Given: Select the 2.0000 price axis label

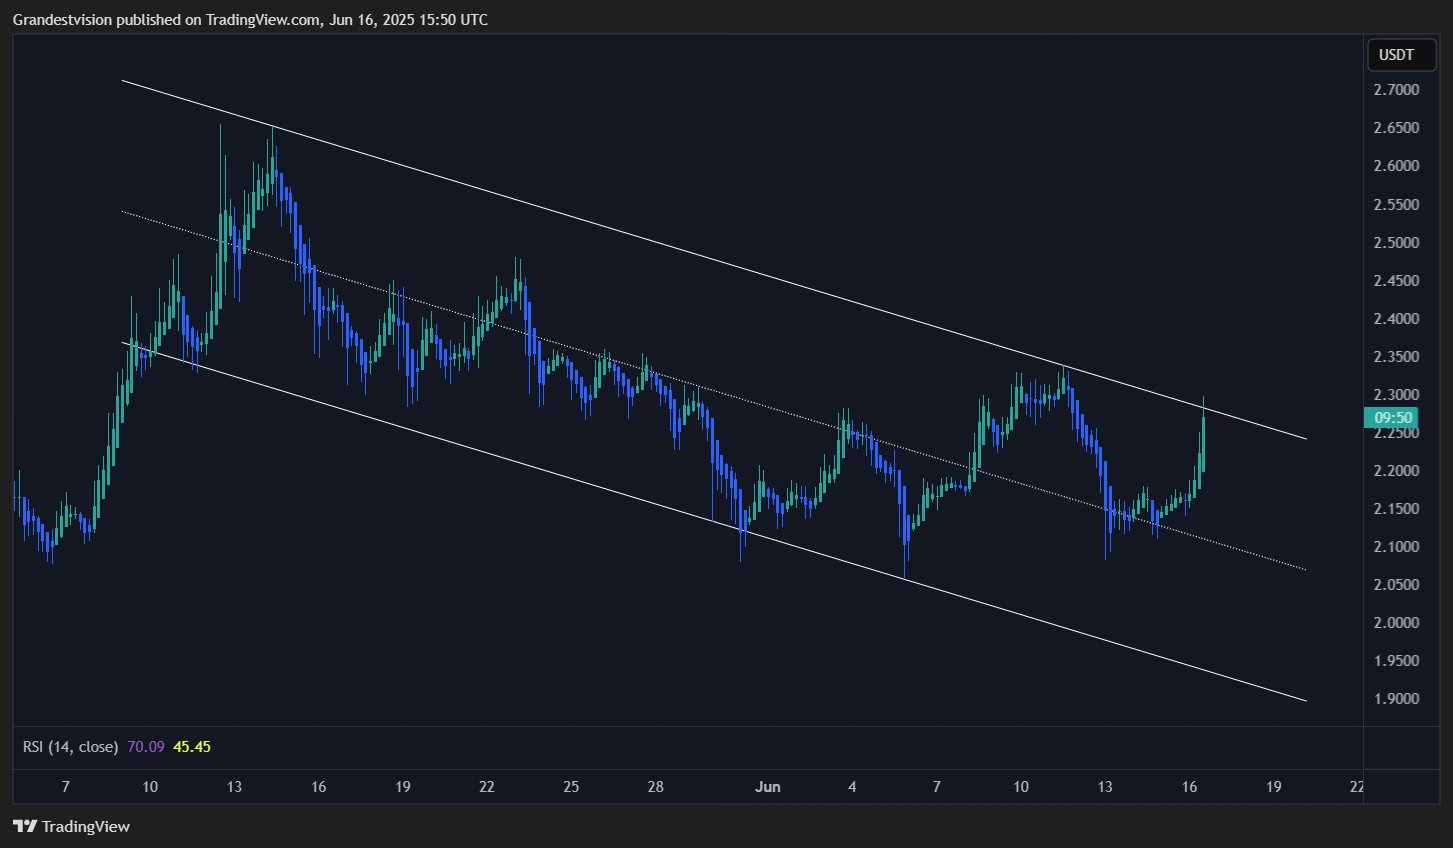Looking at the screenshot, I should (x=1396, y=623).
